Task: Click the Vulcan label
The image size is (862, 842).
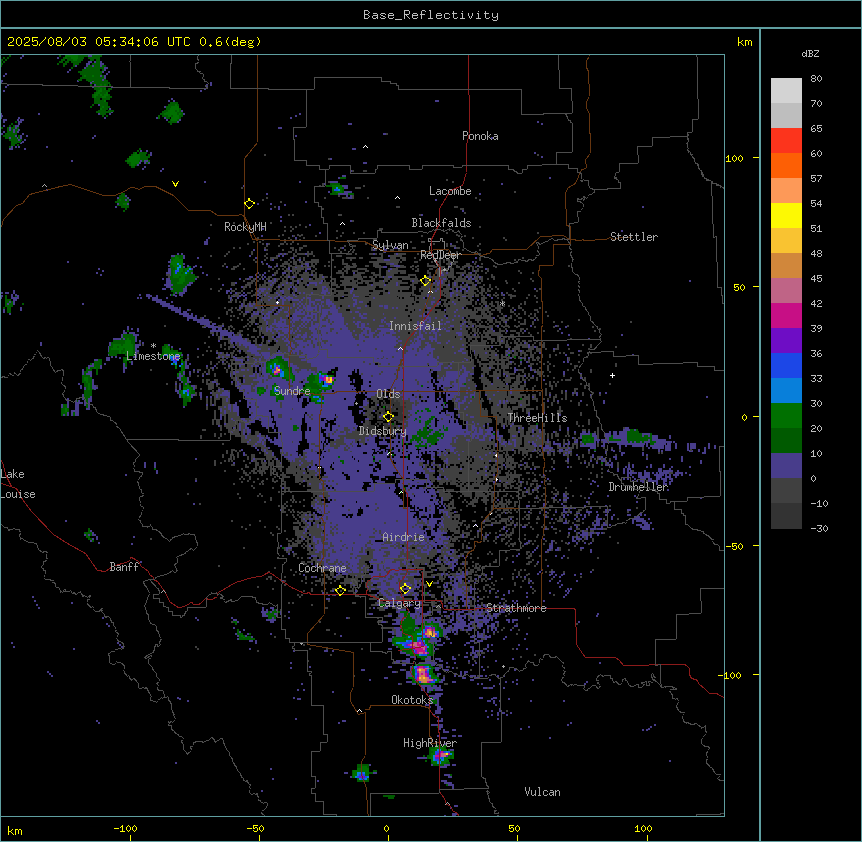Action: click(542, 792)
